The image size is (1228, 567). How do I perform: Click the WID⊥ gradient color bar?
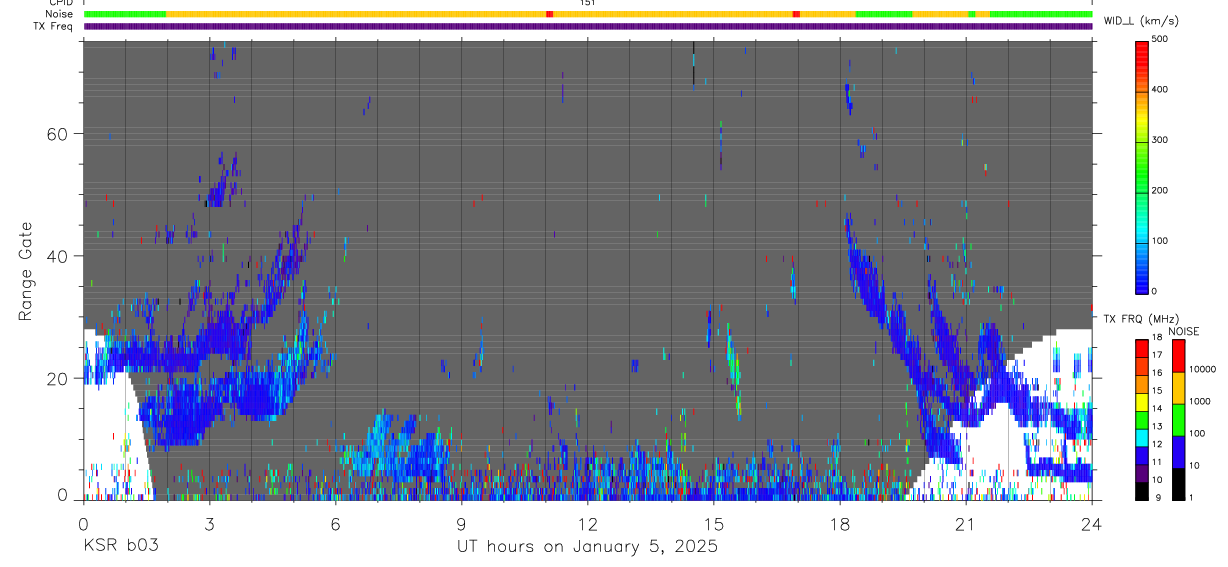coord(1142,166)
